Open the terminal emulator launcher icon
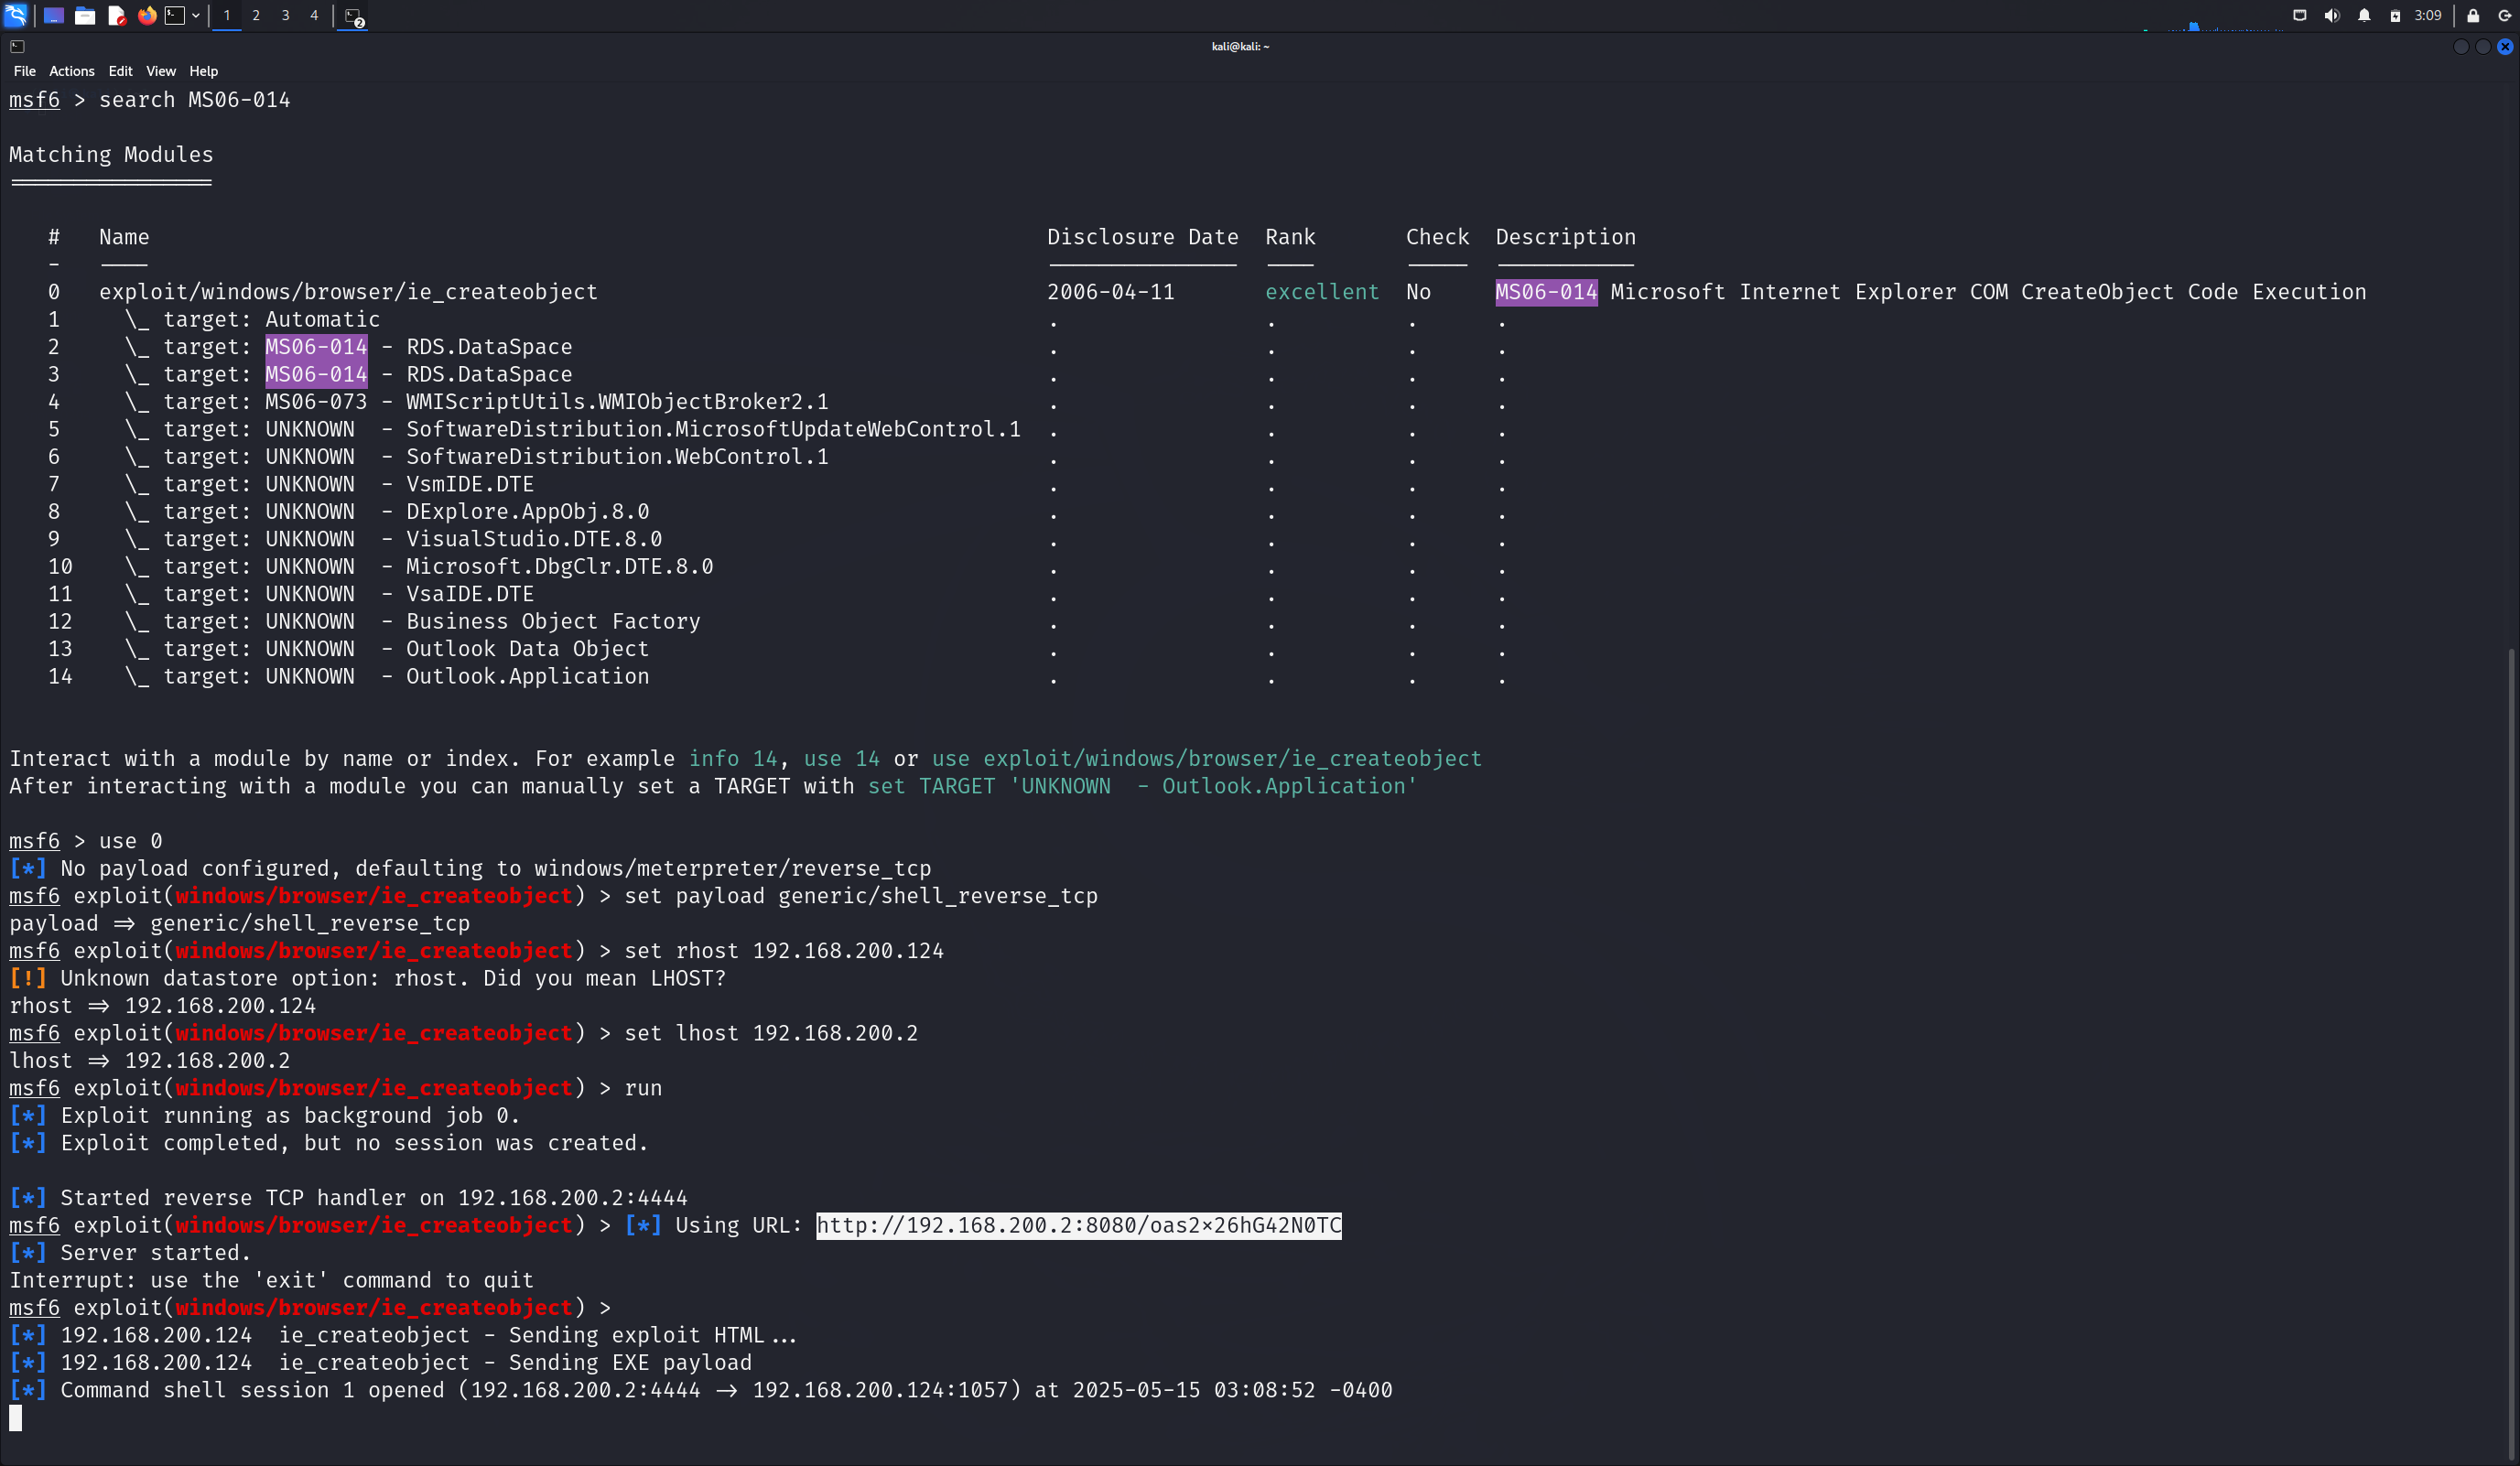This screenshot has height=1466, width=2520. tap(175, 15)
